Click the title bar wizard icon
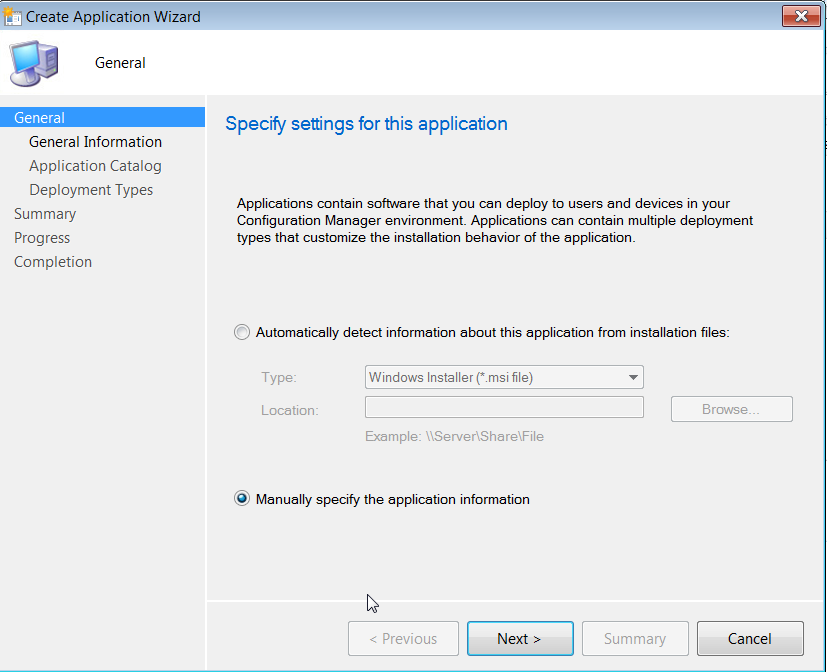827x672 pixels. (x=12, y=16)
